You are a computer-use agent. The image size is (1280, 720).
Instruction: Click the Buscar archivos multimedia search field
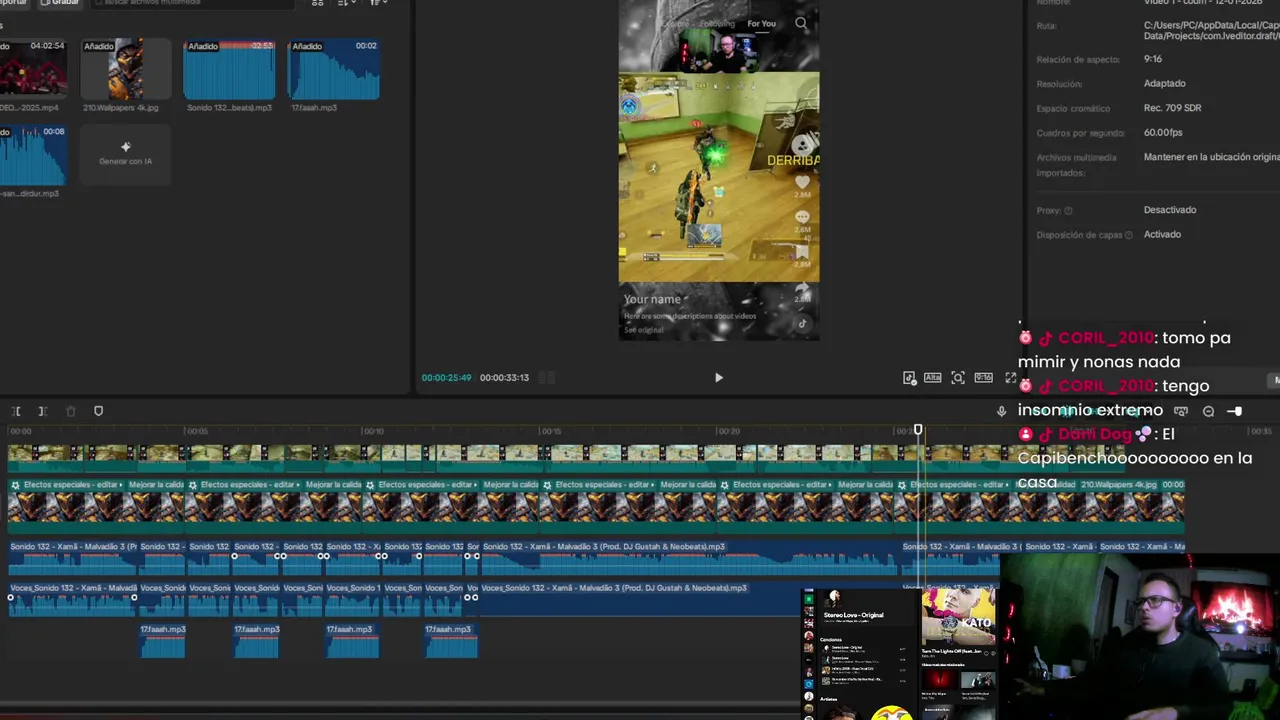[195, 3]
